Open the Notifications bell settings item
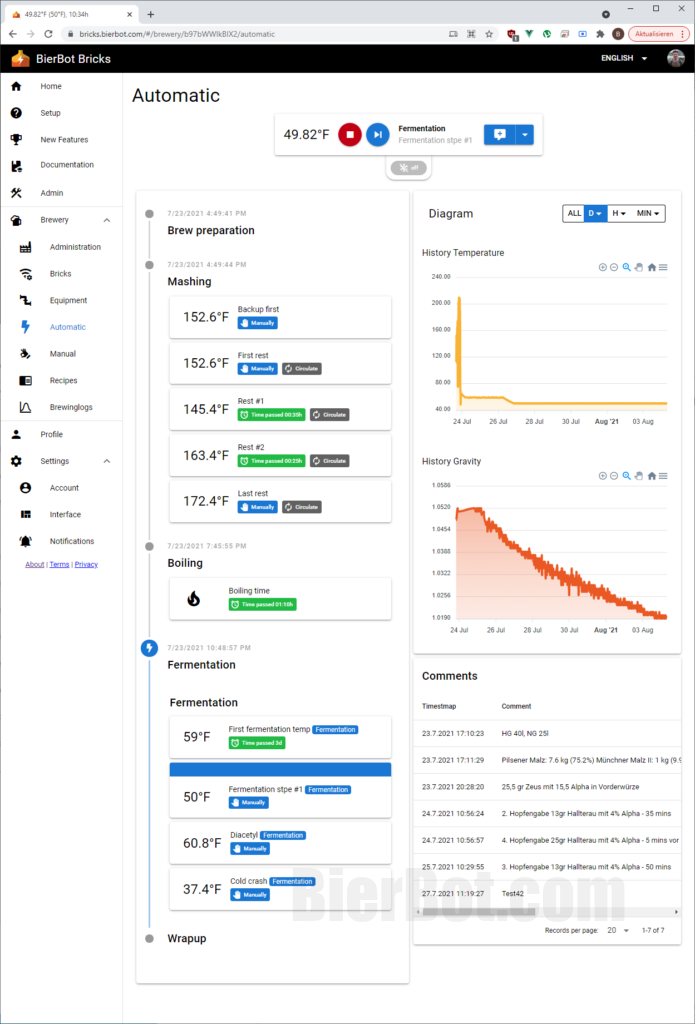Image resolution: width=695 pixels, height=1024 pixels. [71, 541]
